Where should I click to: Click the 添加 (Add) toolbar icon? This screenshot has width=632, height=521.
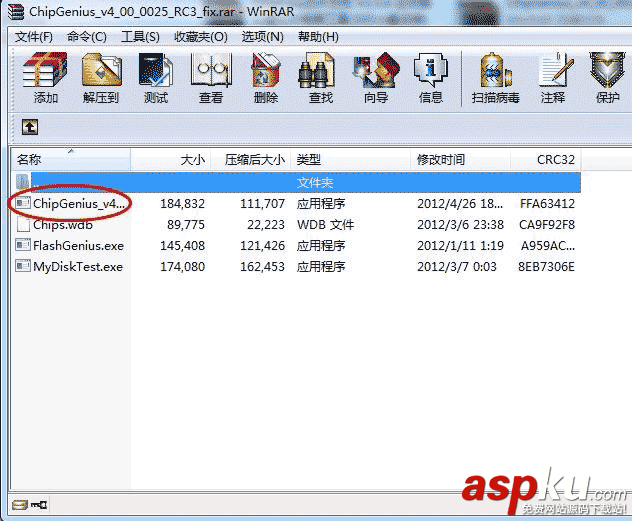(45, 70)
